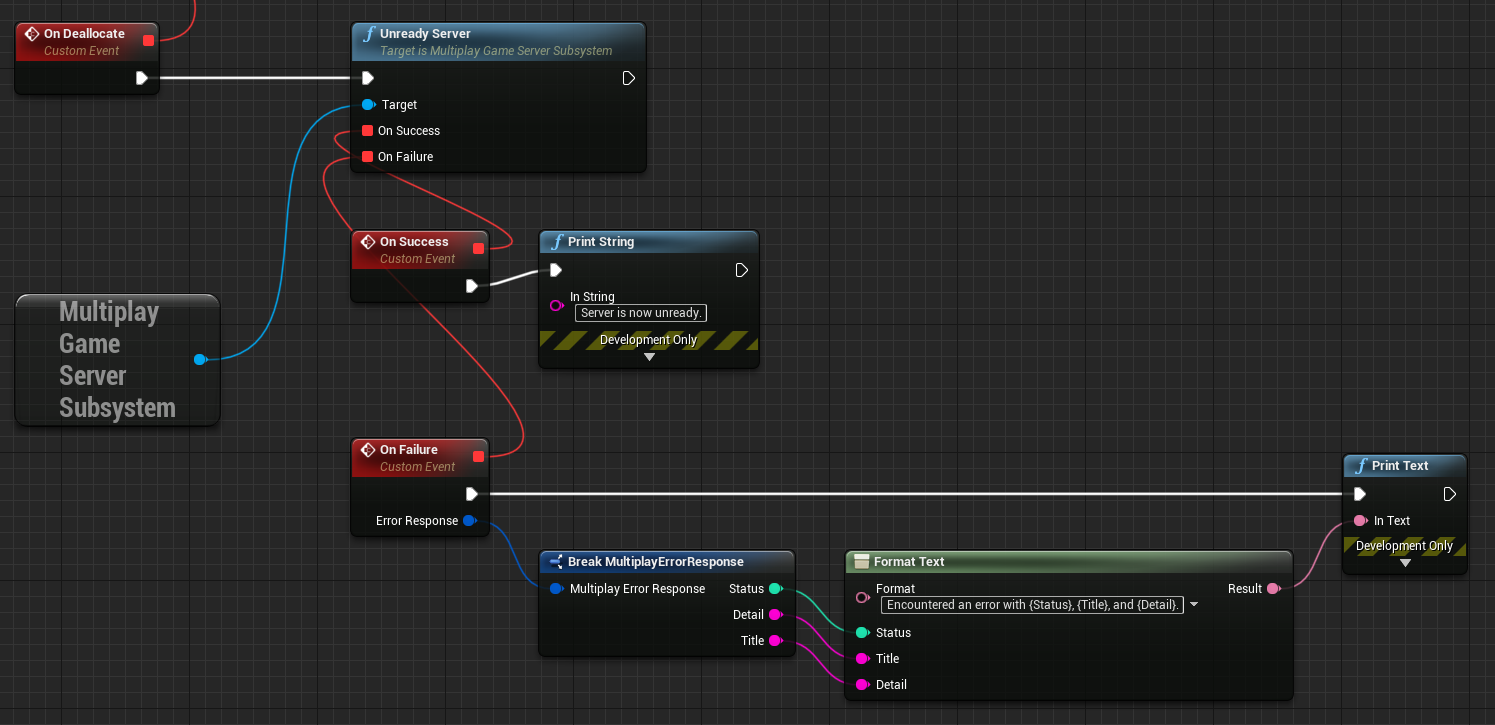Select the On Success custom event icon
The width and height of the screenshot is (1495, 725).
coord(366,241)
